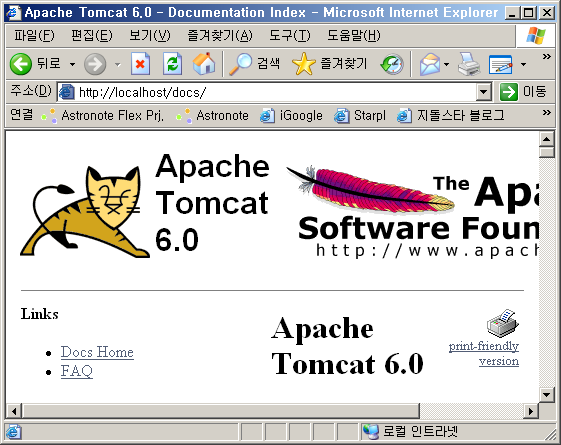
Task: Click the Mail envelope icon
Action: point(430,64)
